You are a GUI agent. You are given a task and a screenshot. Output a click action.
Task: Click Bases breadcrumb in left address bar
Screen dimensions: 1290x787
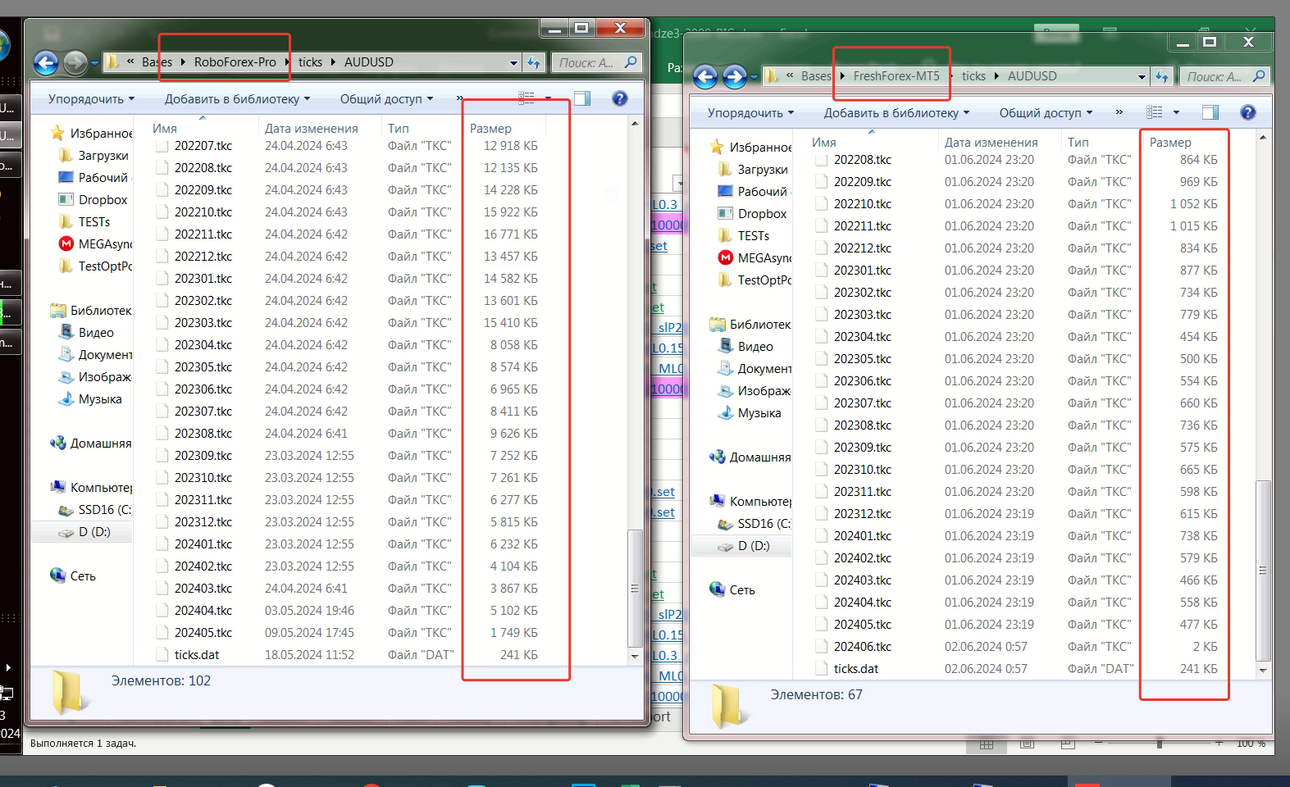(x=157, y=62)
